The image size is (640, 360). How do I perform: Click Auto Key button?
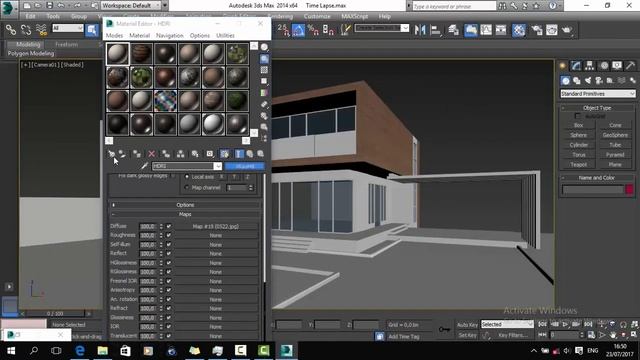[x=467, y=324]
